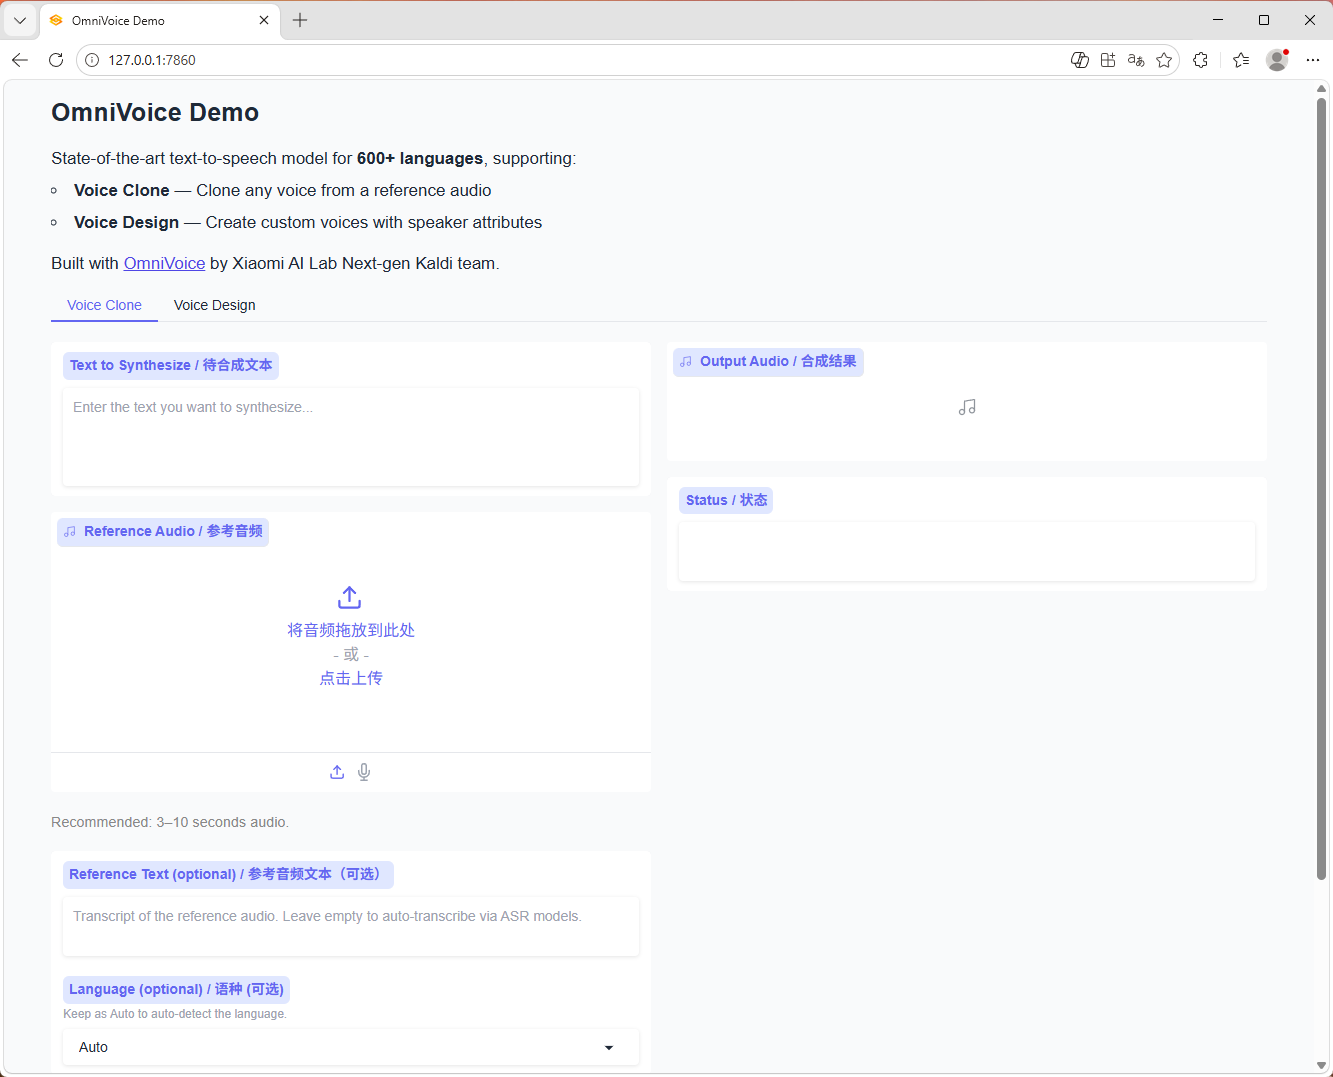Screen dimensions: 1333x1077
Task: Expand the Language Auto dropdown
Action: click(350, 1047)
